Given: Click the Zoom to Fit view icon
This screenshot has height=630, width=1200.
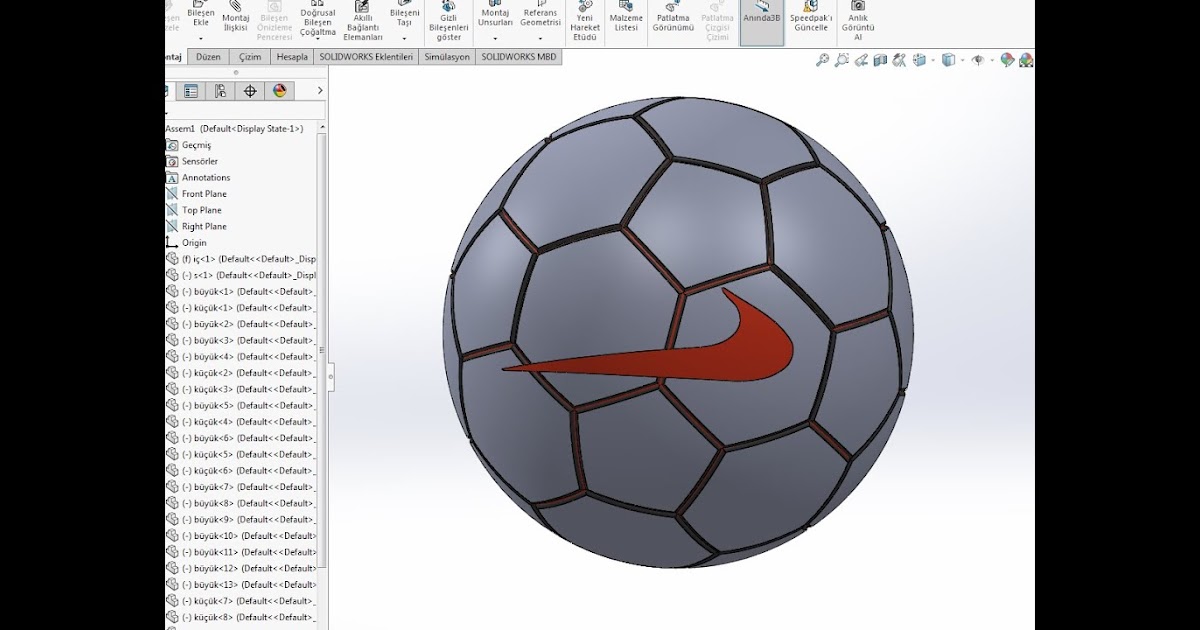Looking at the screenshot, I should (x=823, y=61).
